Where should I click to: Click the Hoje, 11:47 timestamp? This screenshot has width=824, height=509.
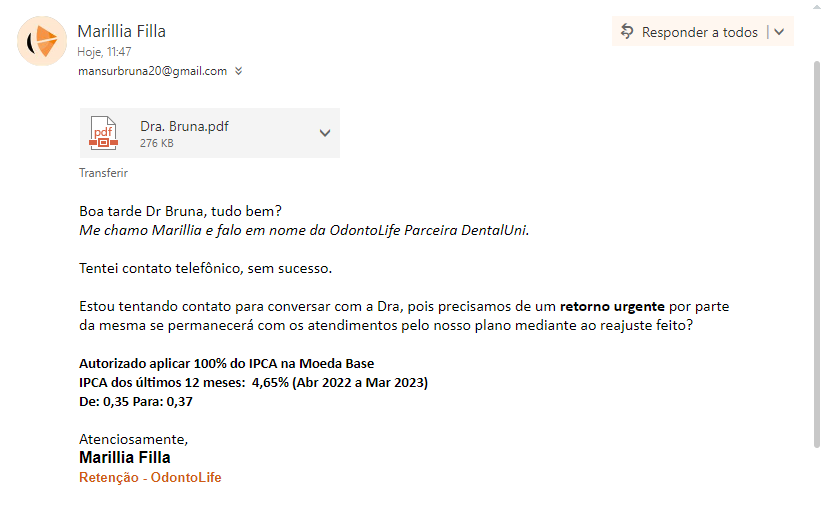click(104, 51)
